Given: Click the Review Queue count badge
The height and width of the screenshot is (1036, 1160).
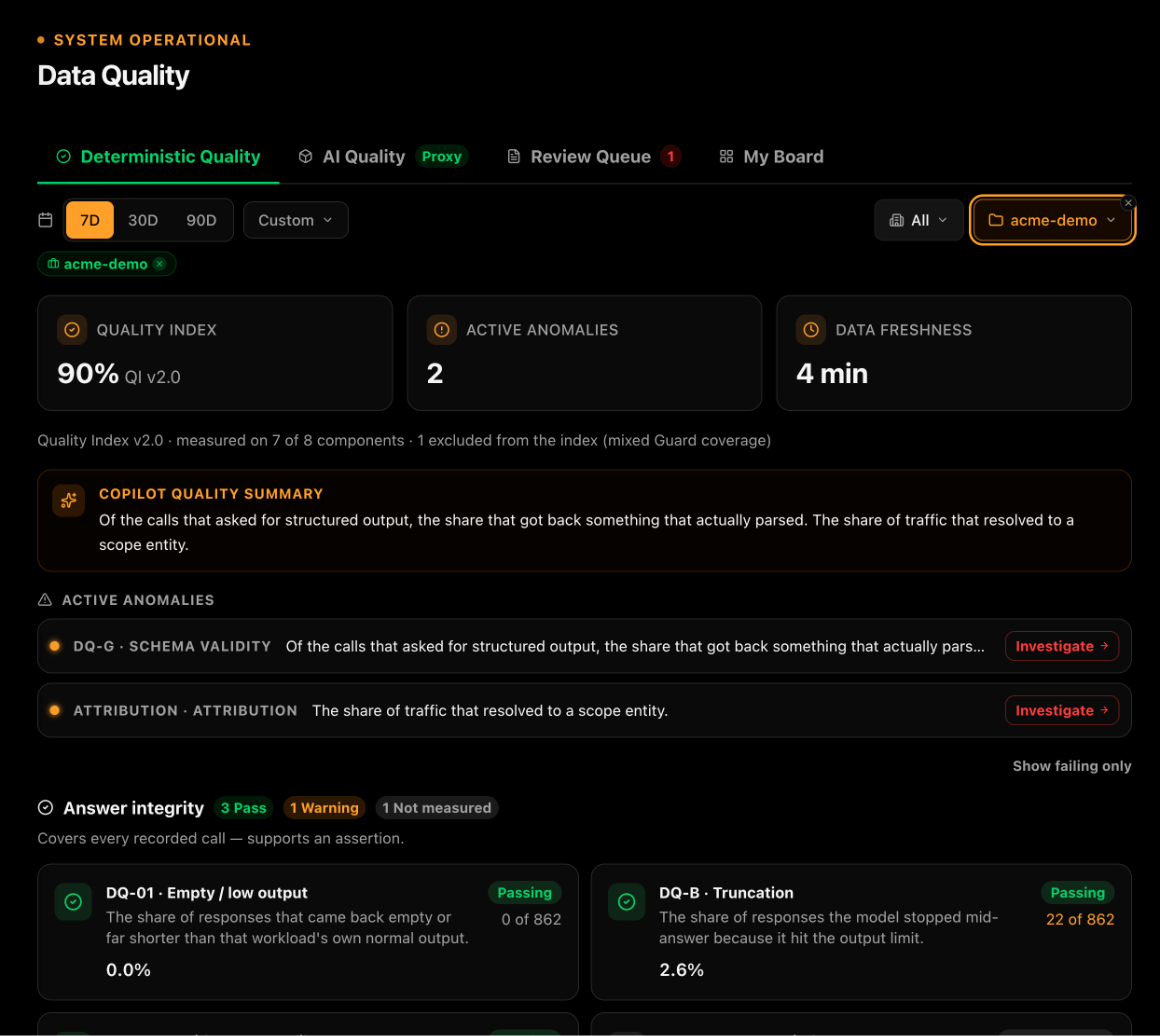Looking at the screenshot, I should click(x=671, y=157).
